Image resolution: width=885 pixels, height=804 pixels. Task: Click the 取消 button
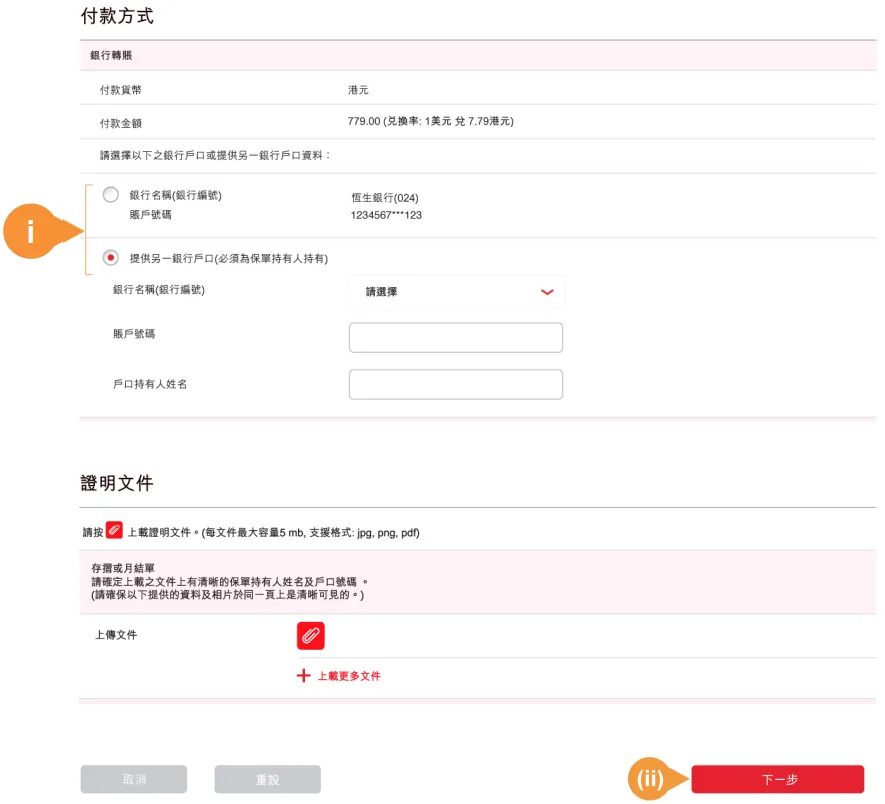[x=134, y=779]
